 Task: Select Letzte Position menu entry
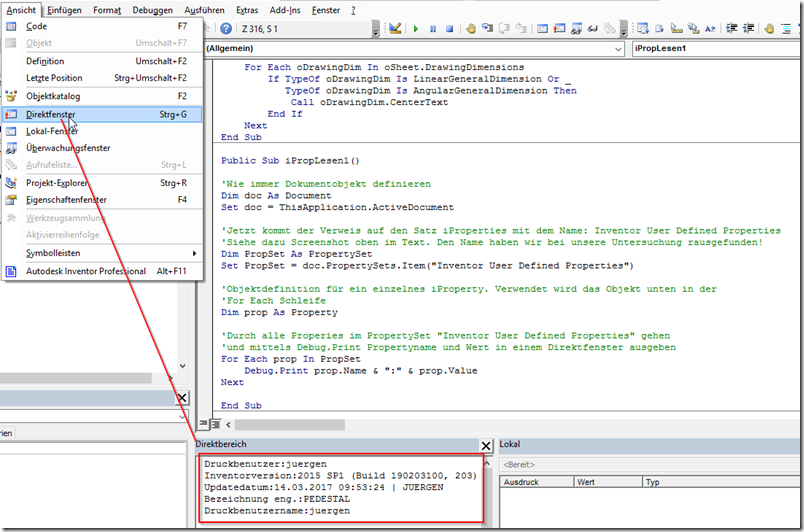click(103, 78)
